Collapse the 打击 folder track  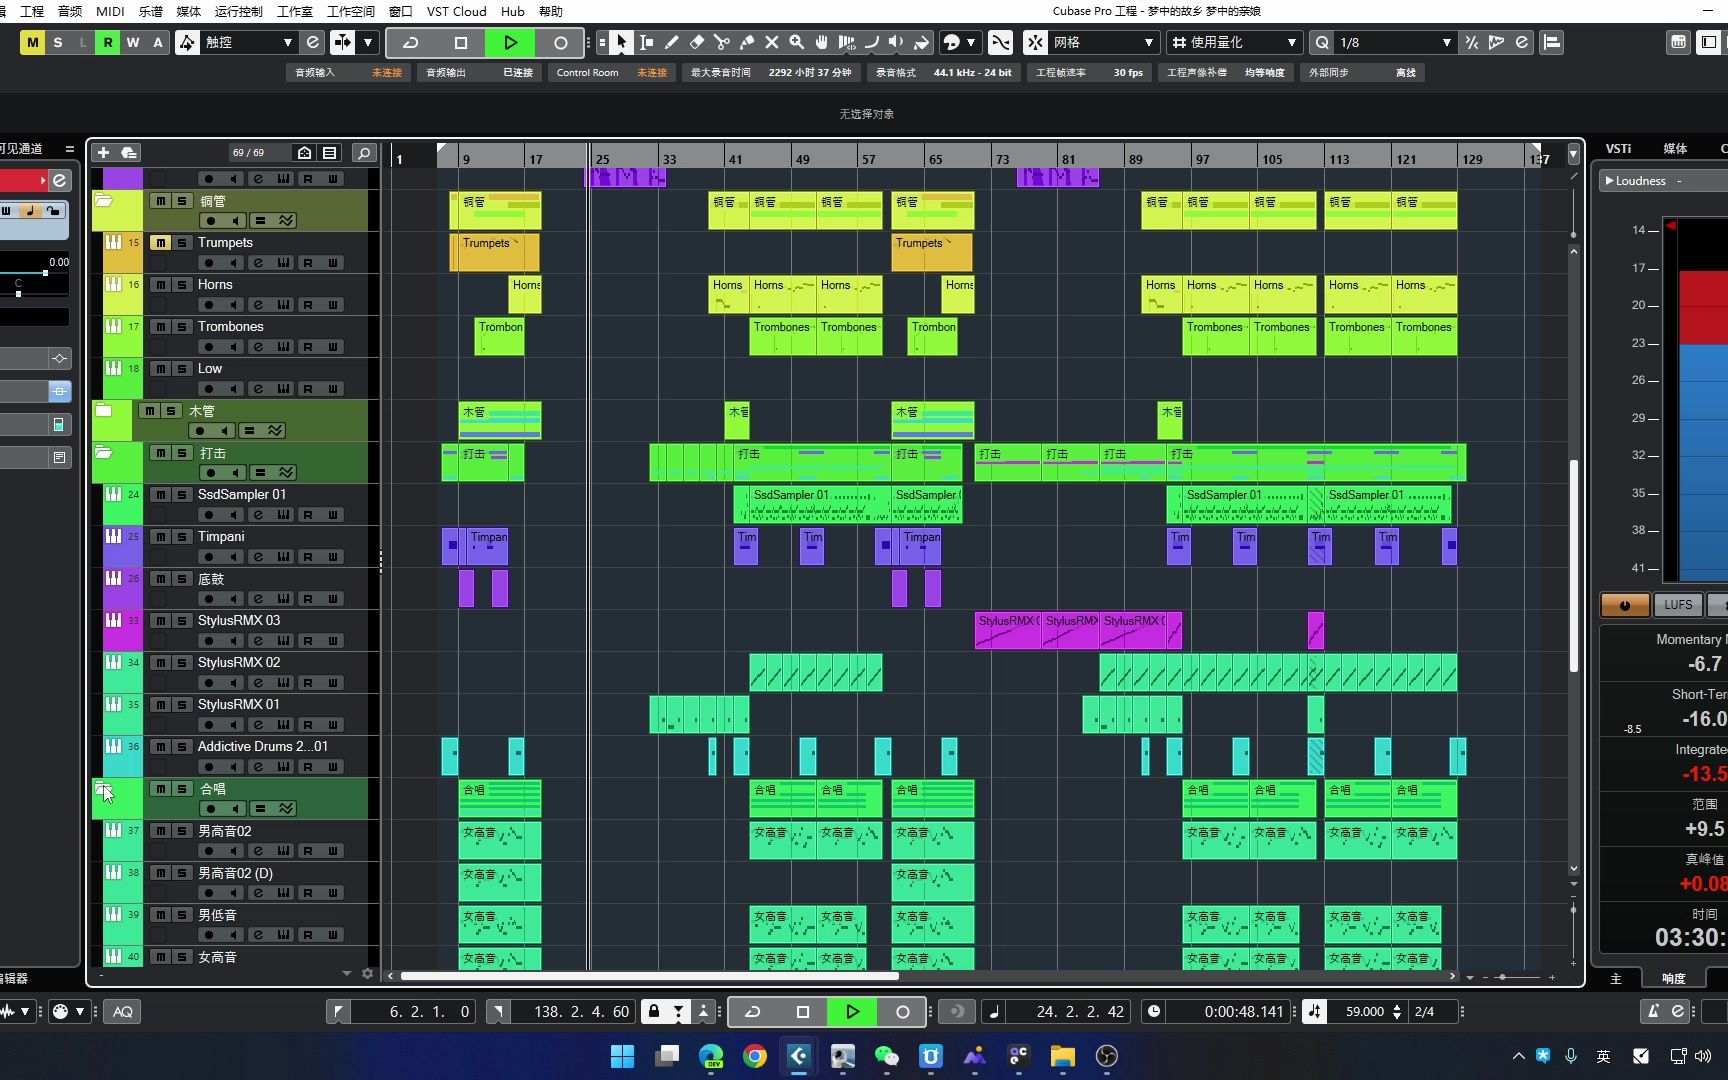[x=103, y=452]
